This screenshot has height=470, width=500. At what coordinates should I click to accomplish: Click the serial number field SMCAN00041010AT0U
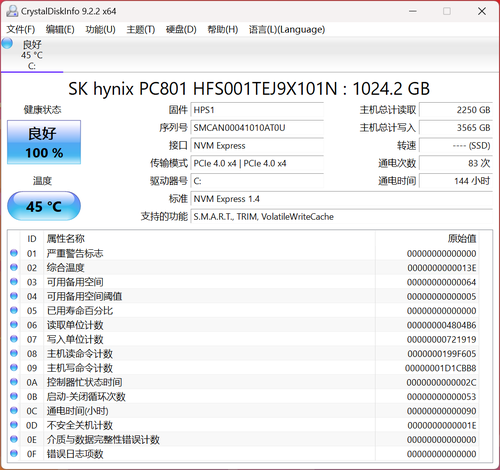point(257,128)
